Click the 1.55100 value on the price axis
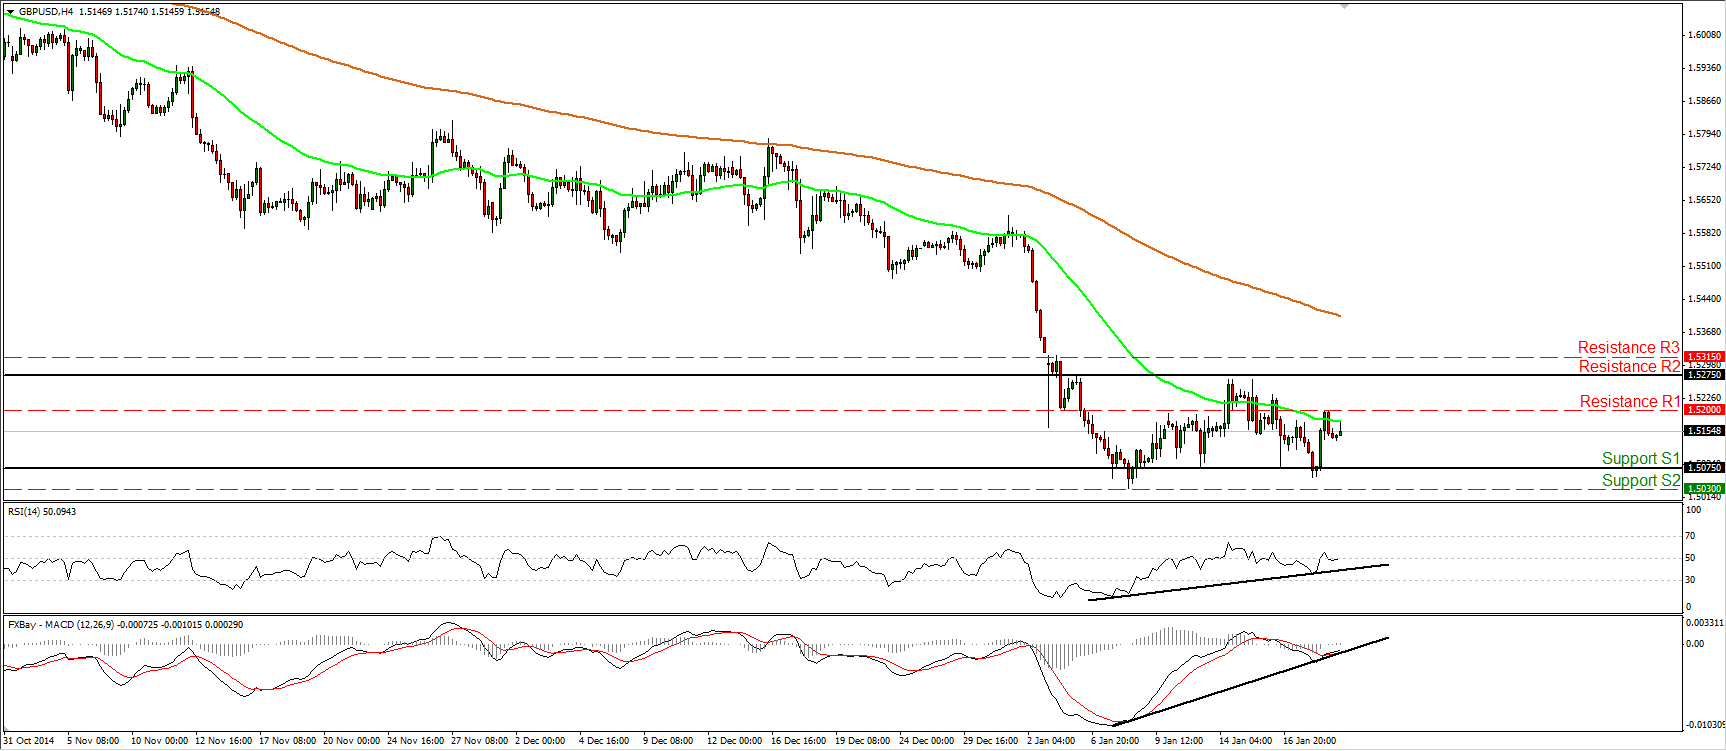 1704,266
